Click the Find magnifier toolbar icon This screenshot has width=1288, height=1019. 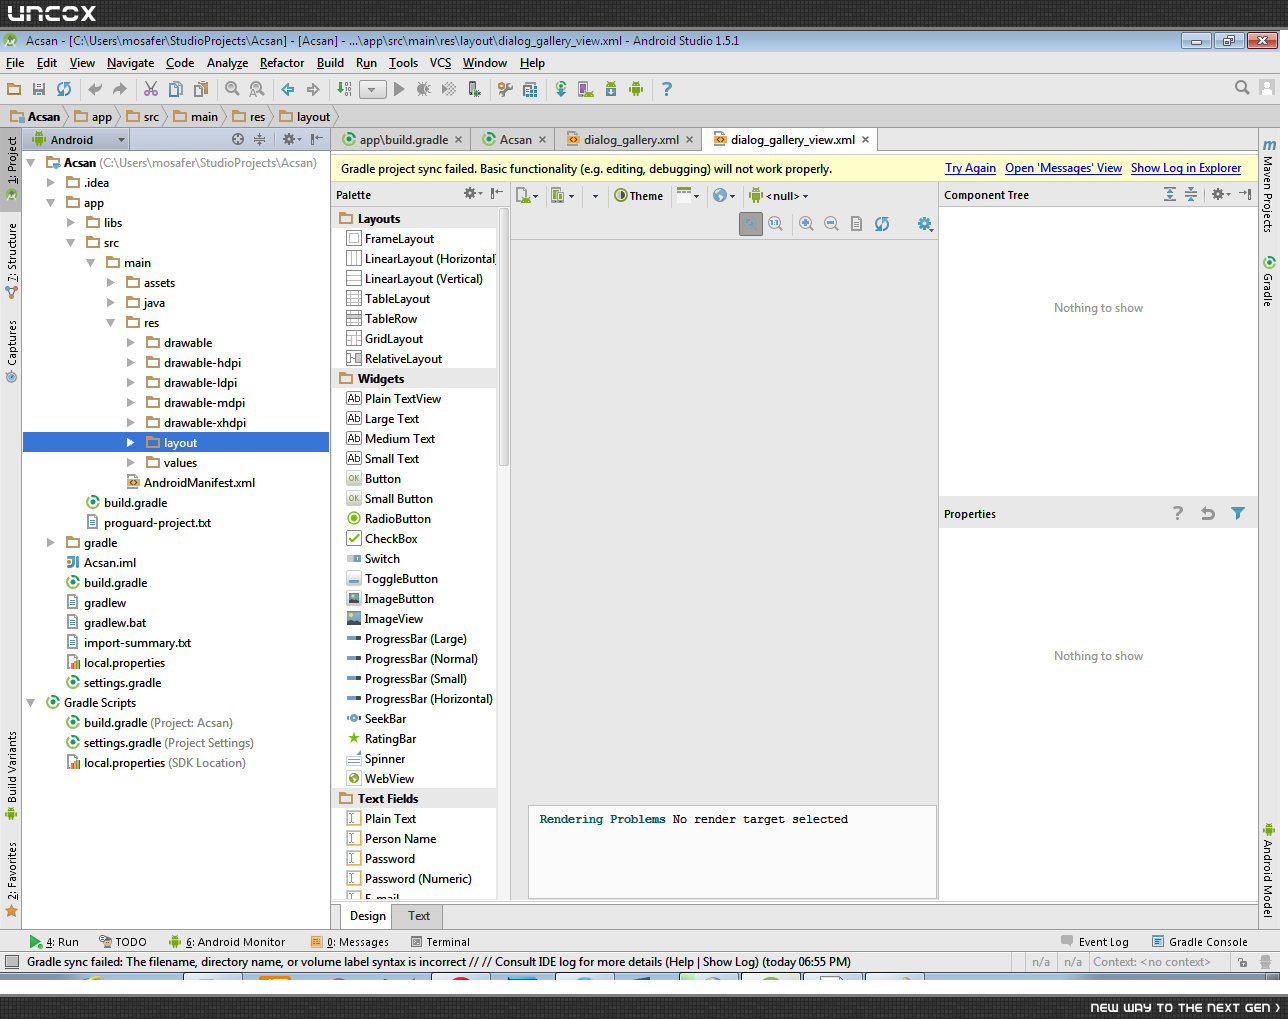coord(232,89)
